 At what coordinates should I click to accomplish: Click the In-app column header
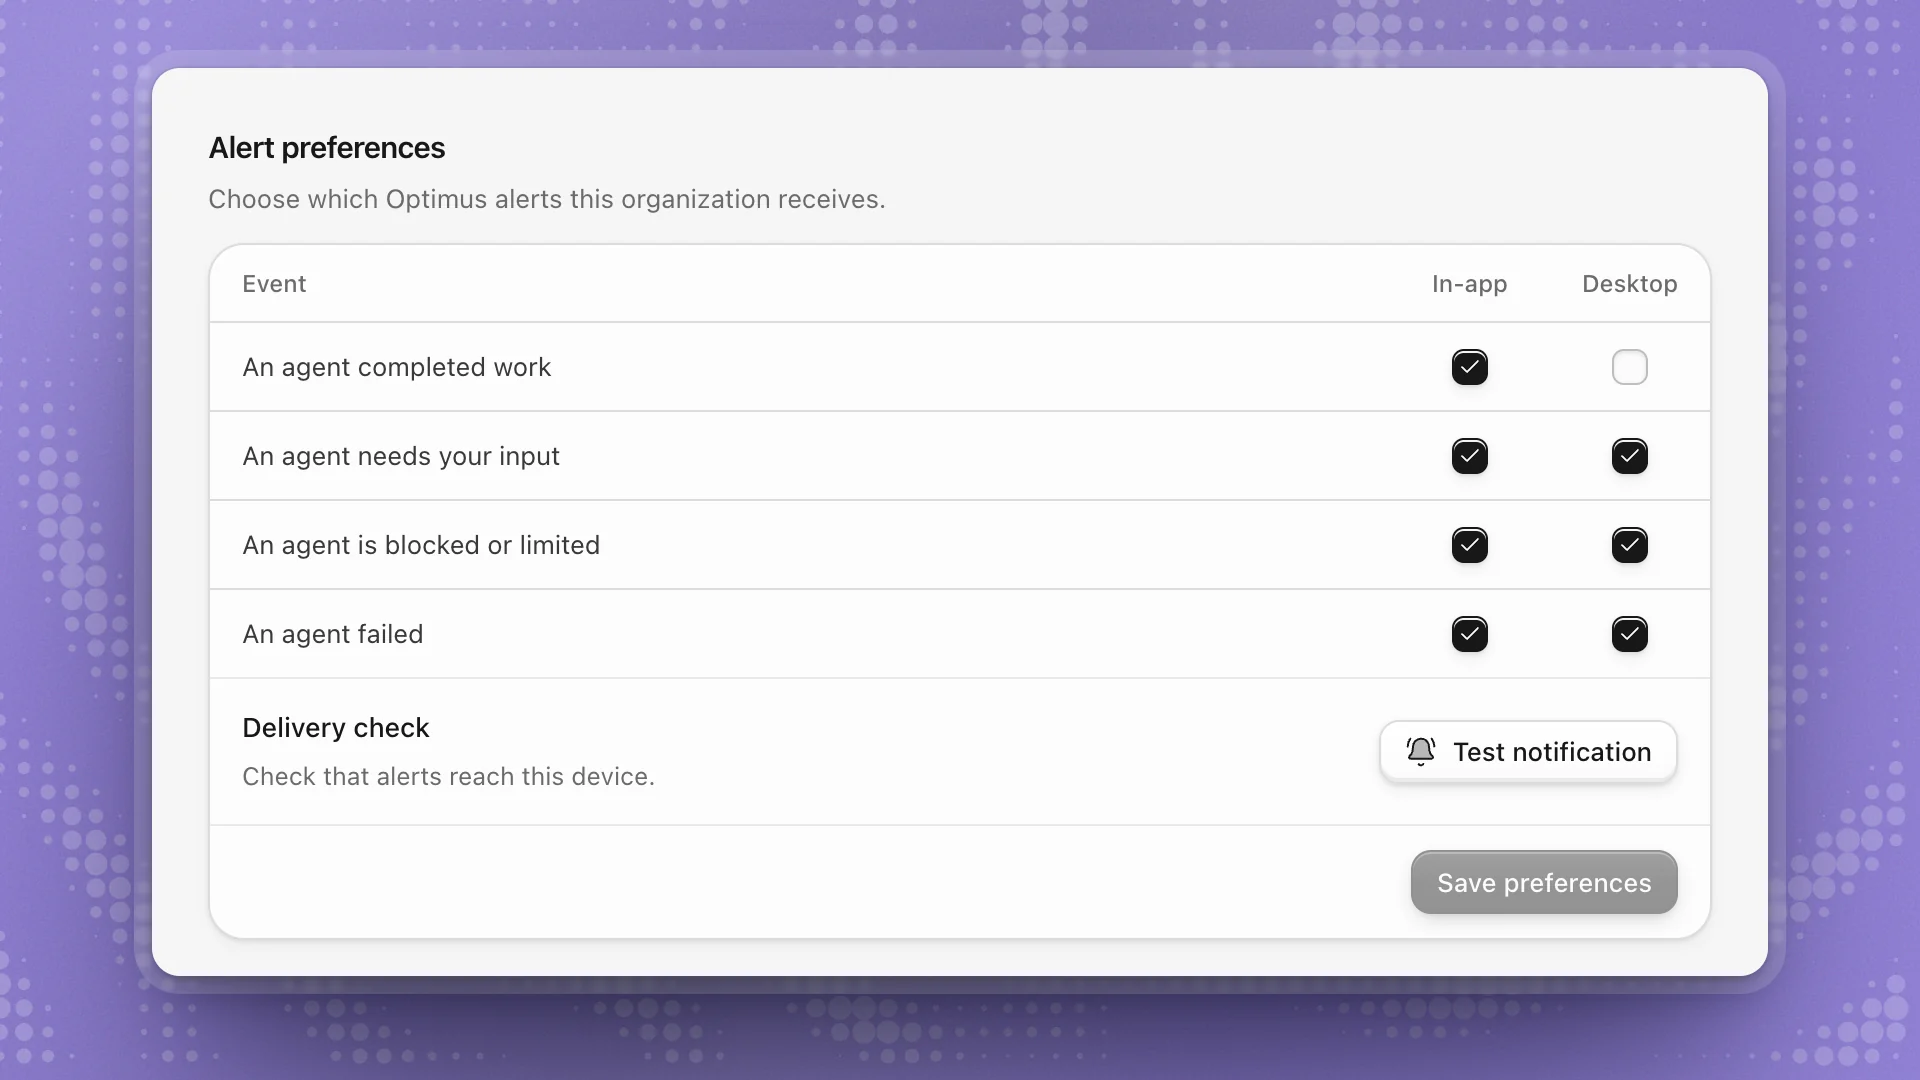coord(1469,284)
